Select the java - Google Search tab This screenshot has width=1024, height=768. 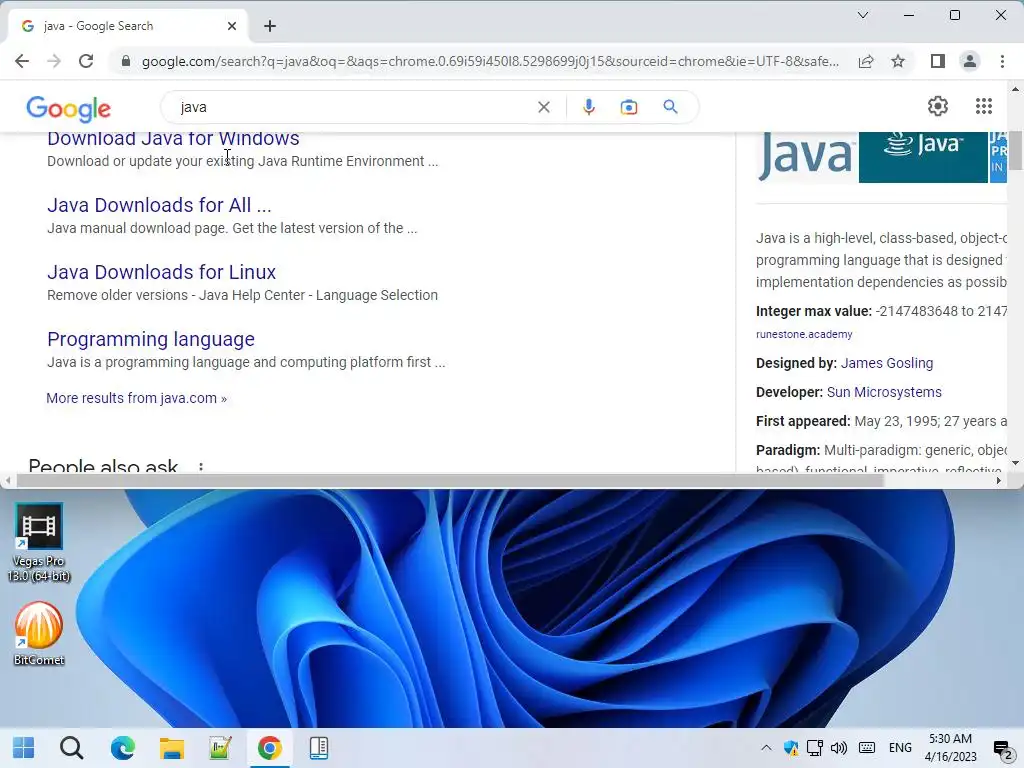coord(127,26)
